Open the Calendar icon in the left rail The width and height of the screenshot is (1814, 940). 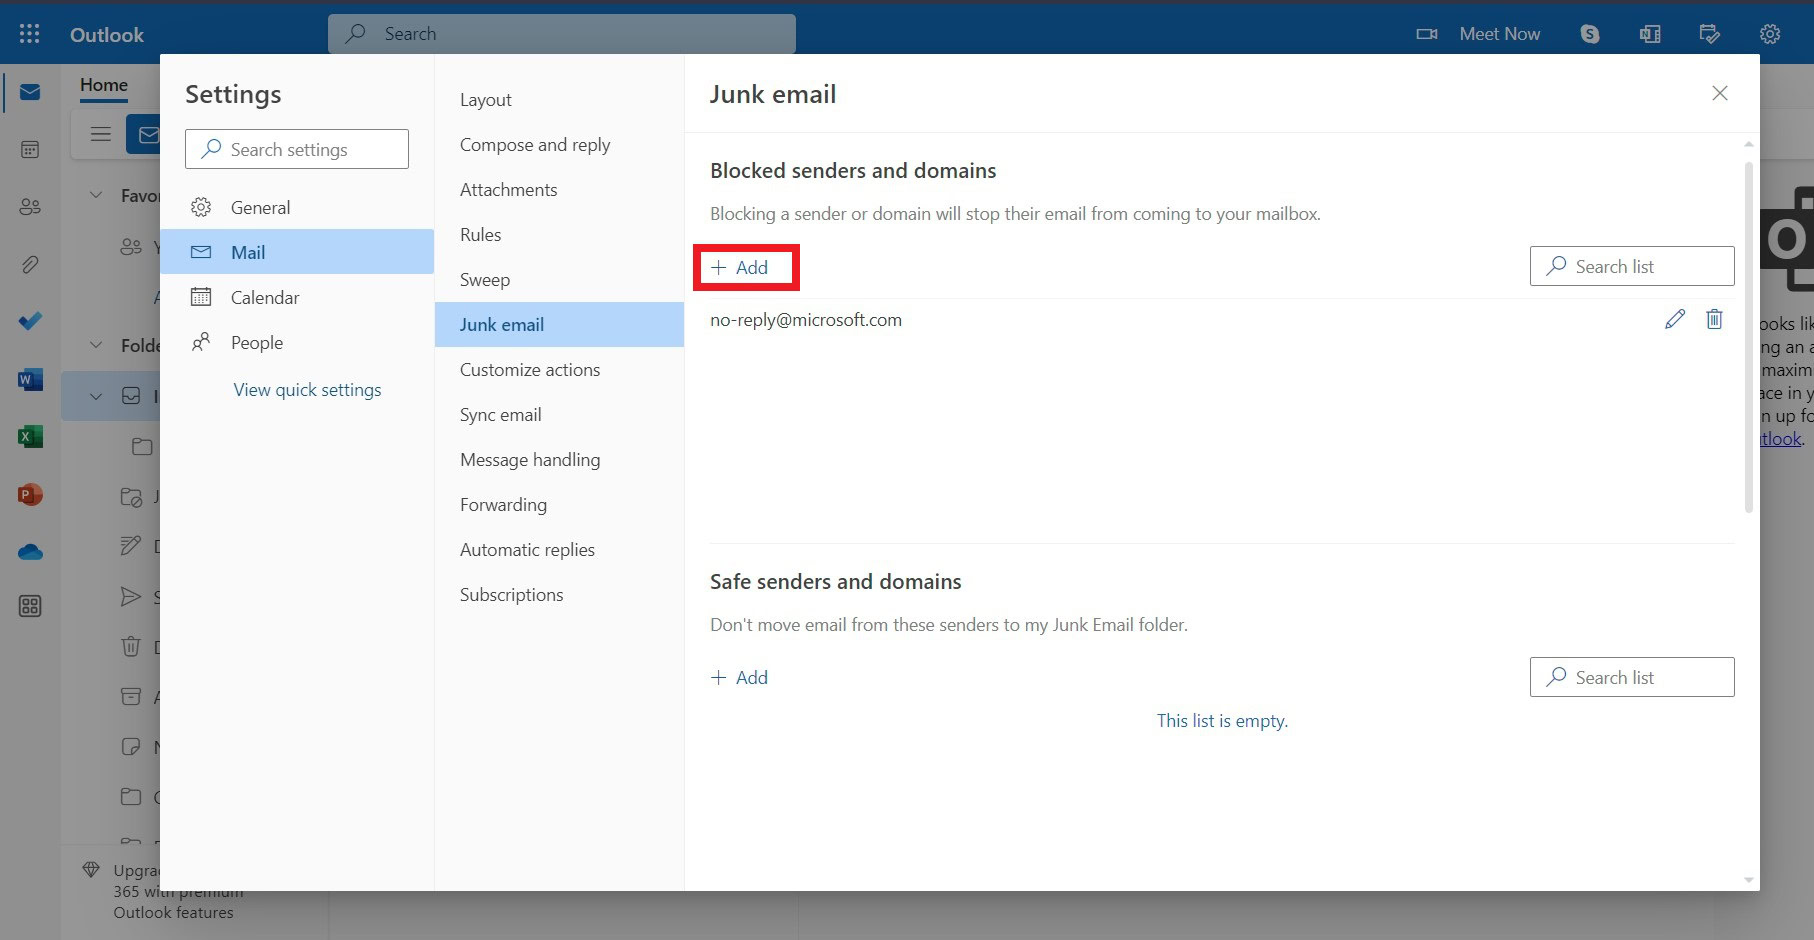[x=30, y=150]
